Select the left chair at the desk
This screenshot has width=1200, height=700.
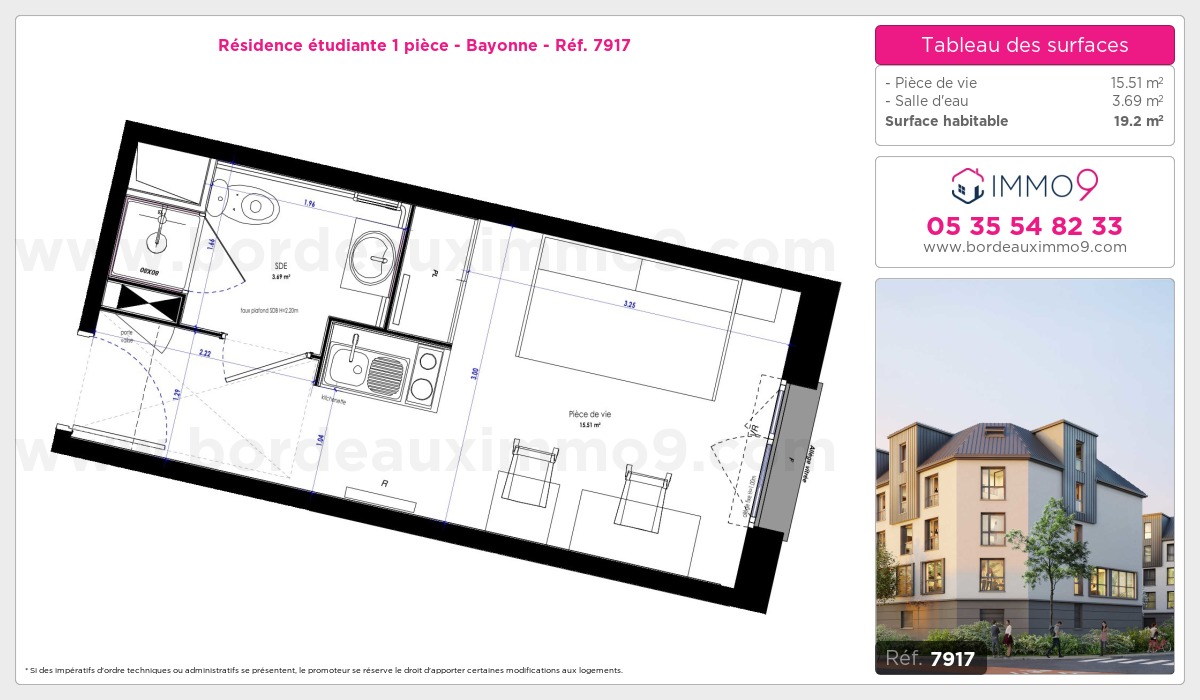pos(526,471)
